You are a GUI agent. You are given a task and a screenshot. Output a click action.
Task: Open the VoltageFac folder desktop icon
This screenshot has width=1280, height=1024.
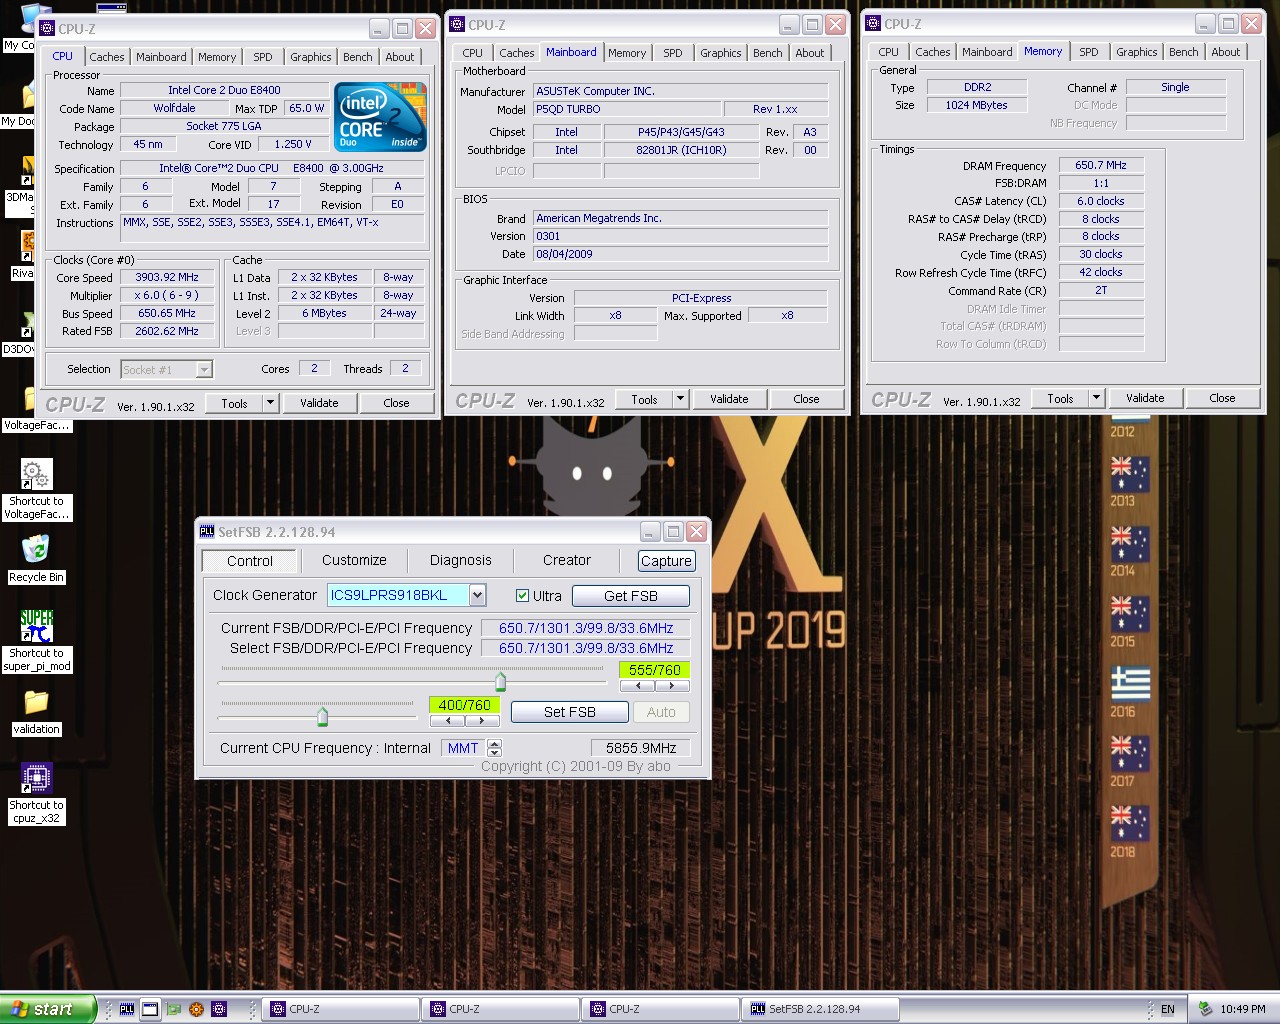[x=30, y=400]
